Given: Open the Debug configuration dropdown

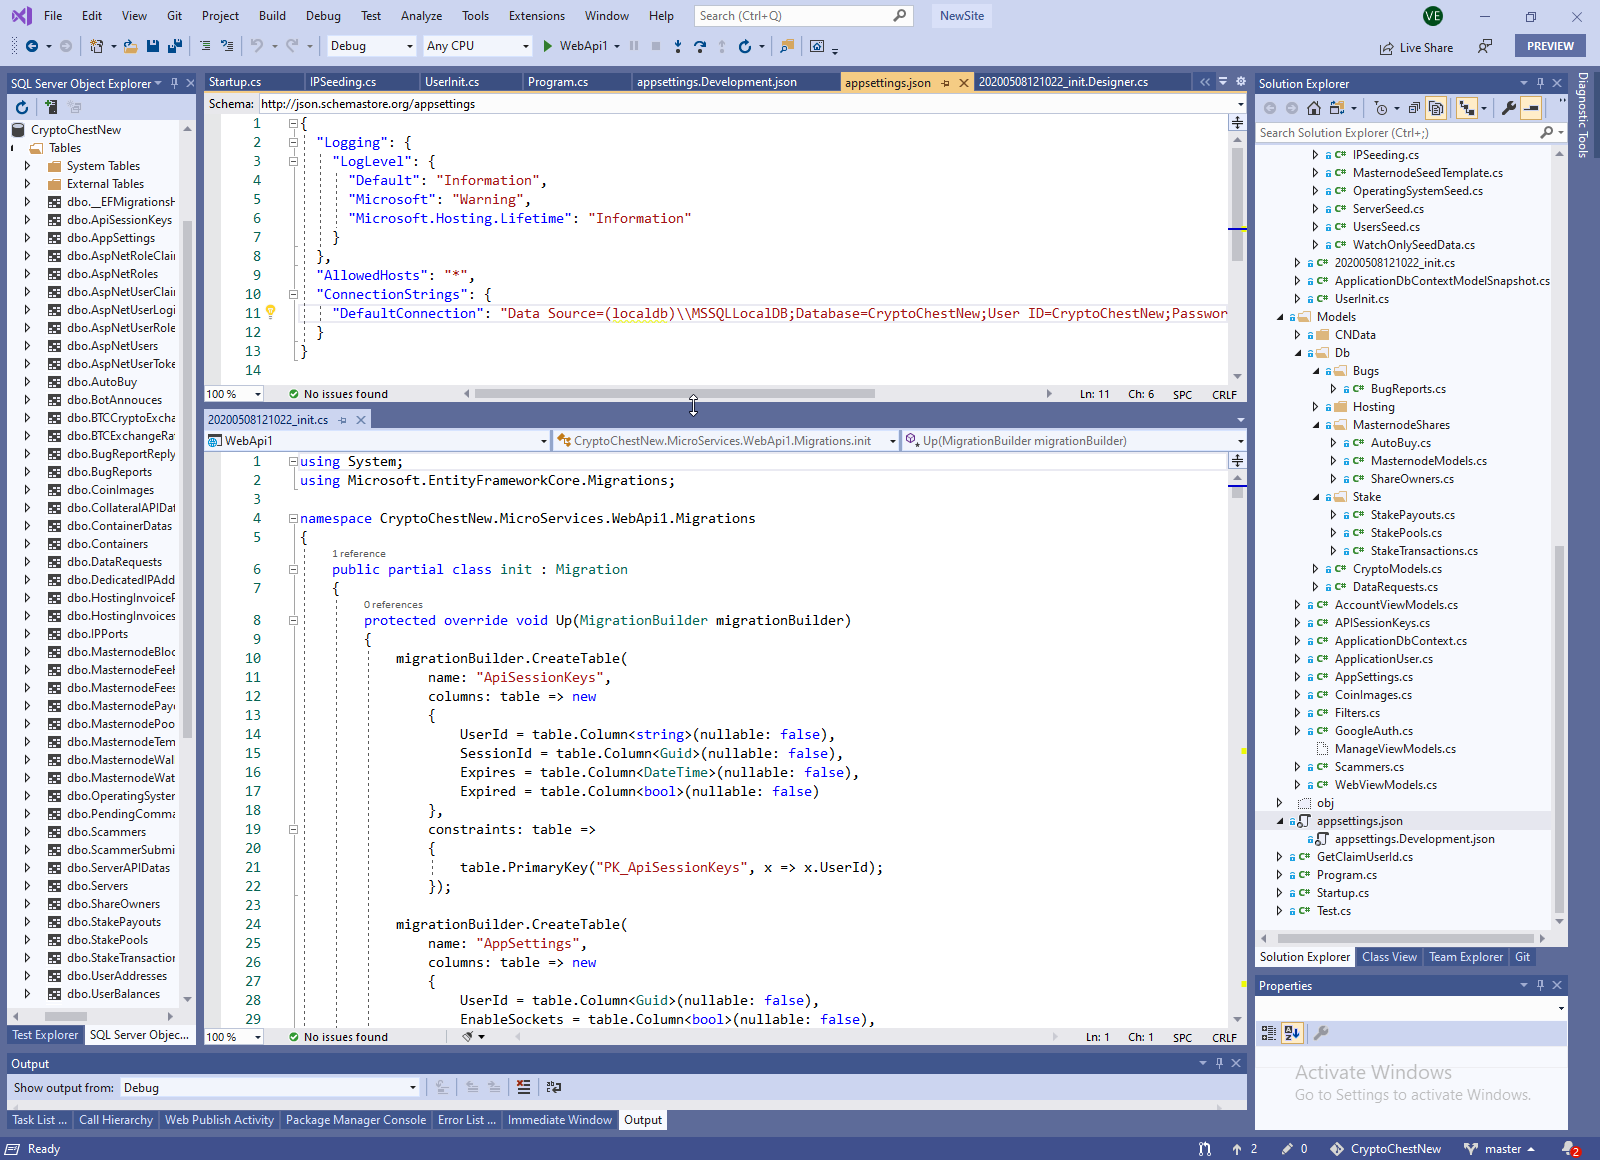Looking at the screenshot, I should coord(371,46).
